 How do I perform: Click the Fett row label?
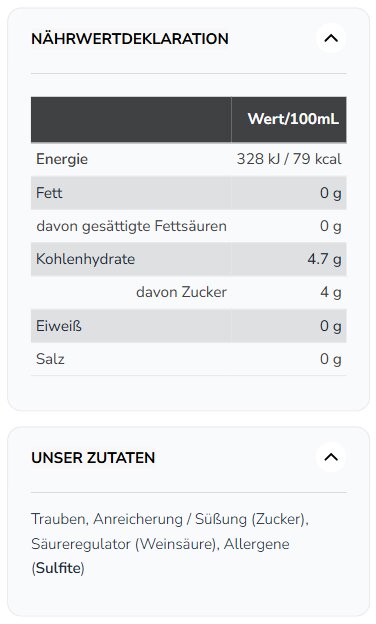pos(49,193)
